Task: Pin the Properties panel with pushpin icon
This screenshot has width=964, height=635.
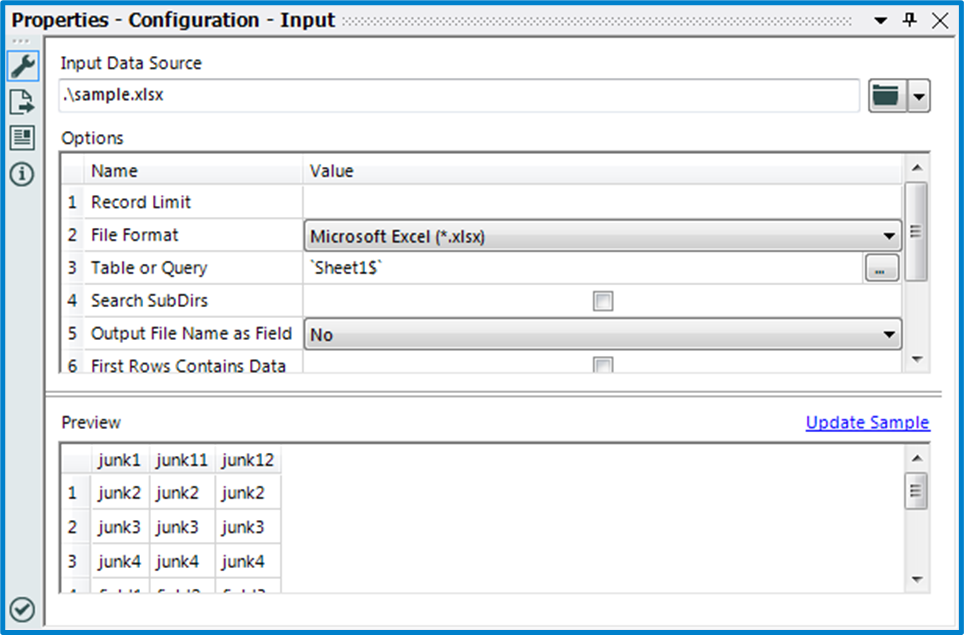Action: tap(909, 20)
